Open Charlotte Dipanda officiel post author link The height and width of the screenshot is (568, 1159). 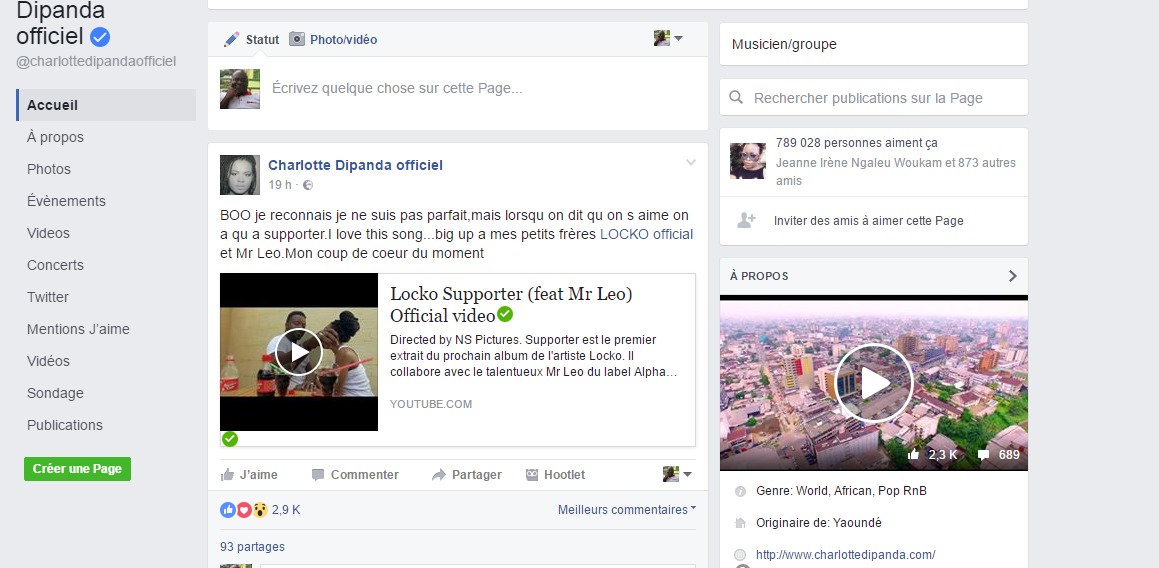(x=356, y=165)
